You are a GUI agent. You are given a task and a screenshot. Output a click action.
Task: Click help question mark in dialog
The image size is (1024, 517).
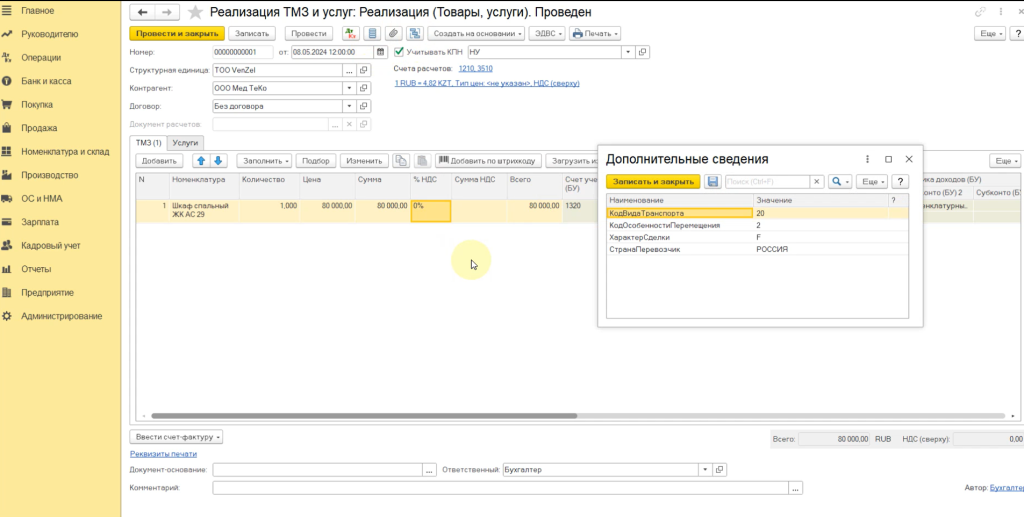click(900, 182)
